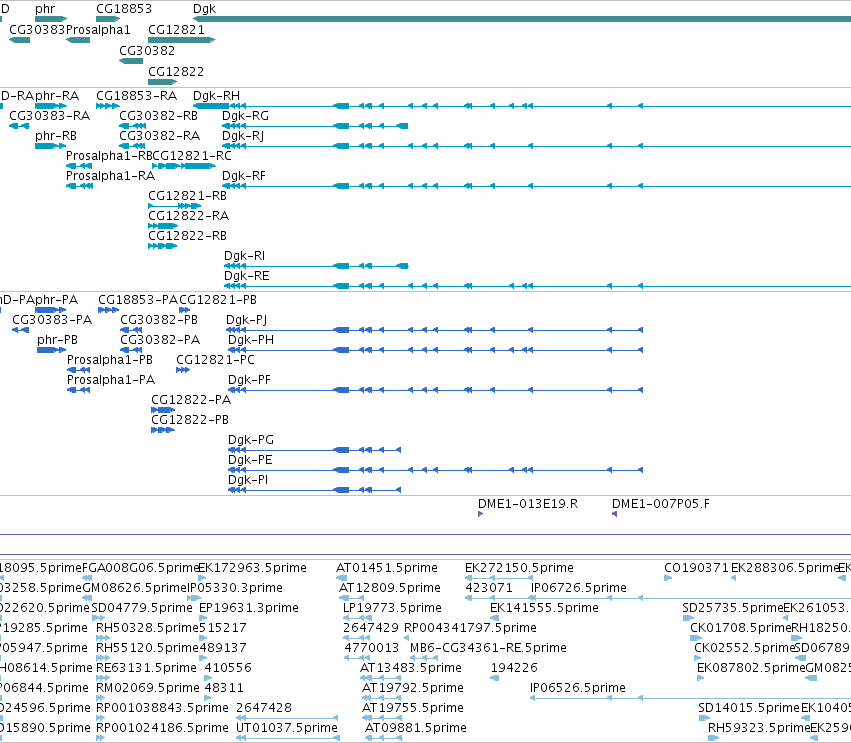
Task: Open the EK141555.5prime EST
Action: tap(494, 618)
